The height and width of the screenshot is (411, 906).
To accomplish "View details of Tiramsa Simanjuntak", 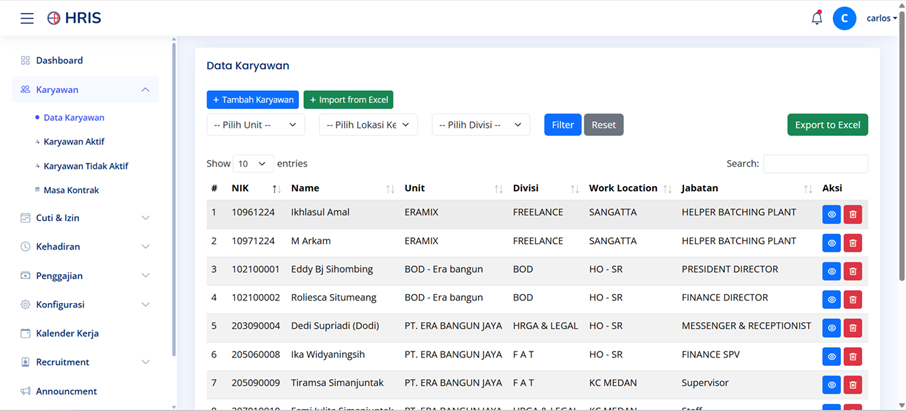I will [x=831, y=384].
